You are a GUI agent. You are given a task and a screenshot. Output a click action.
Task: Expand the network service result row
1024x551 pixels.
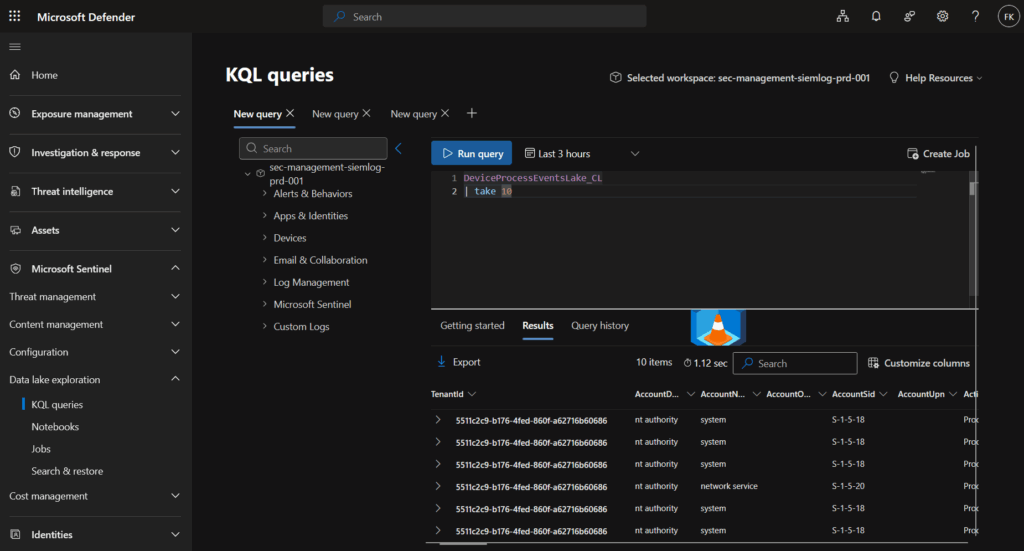(438, 486)
